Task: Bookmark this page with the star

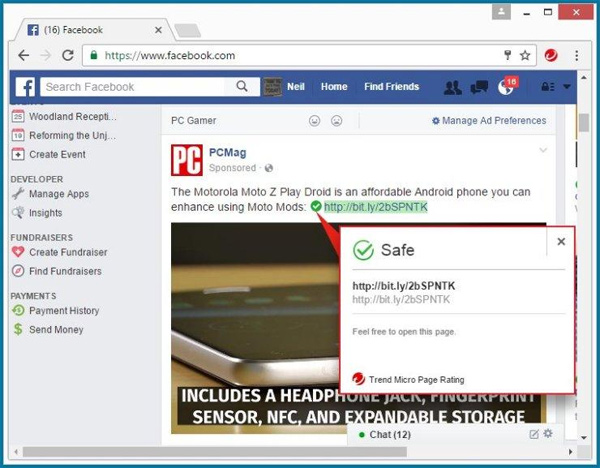Action: (x=525, y=55)
